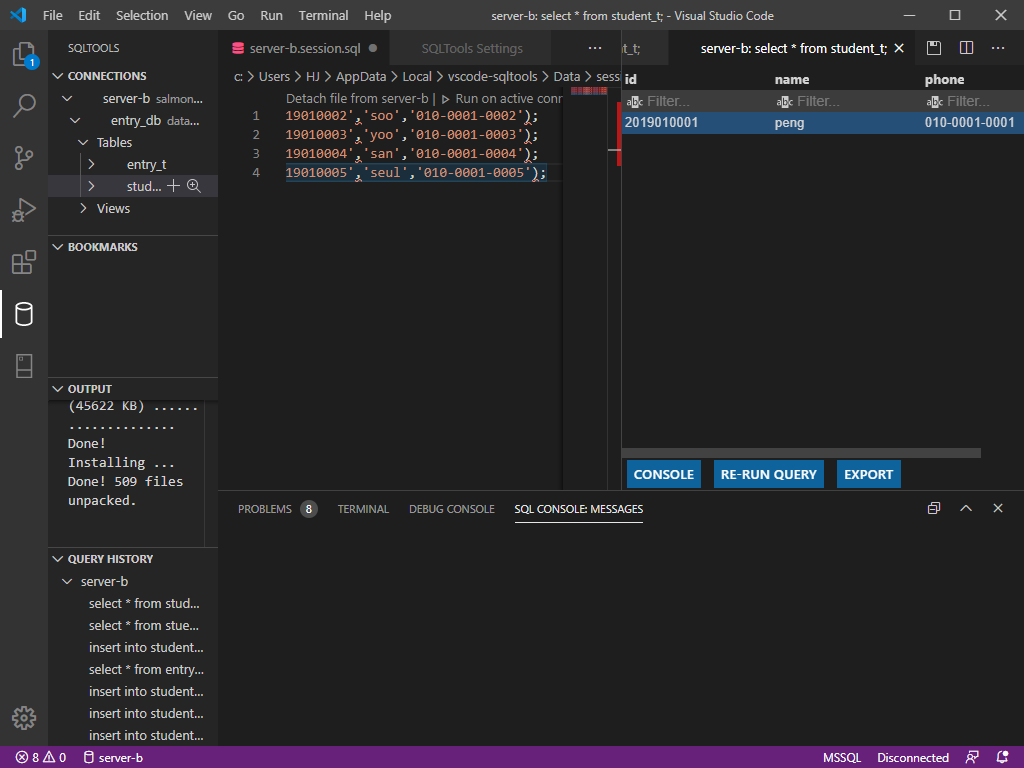Viewport: 1024px width, 768px height.
Task: Click 'select * from stue...' history entry
Action: [144, 626]
